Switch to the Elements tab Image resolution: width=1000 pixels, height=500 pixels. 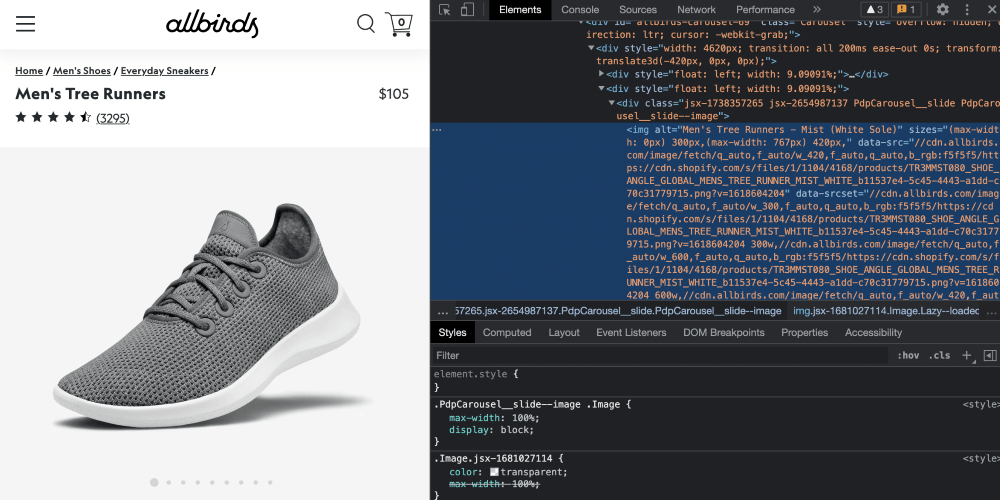coord(520,10)
